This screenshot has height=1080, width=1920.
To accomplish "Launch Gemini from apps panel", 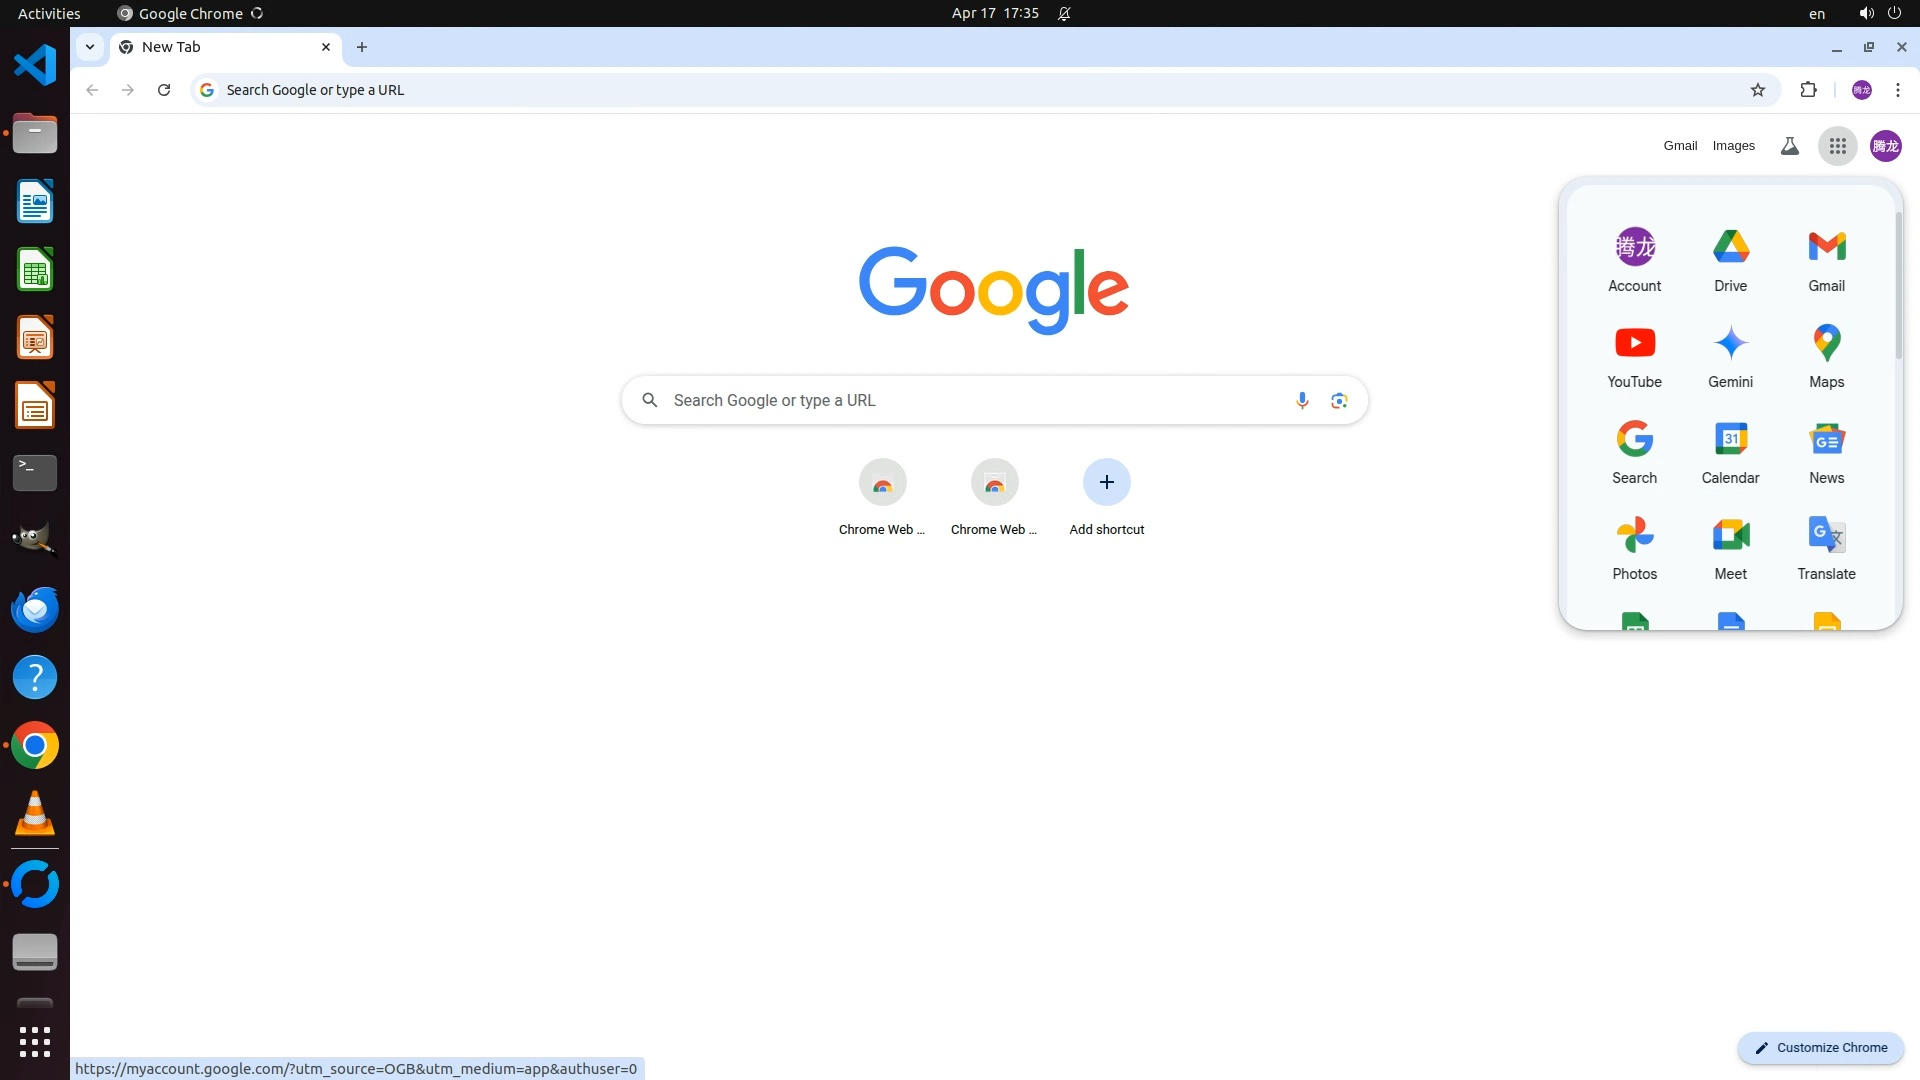I will (x=1730, y=354).
